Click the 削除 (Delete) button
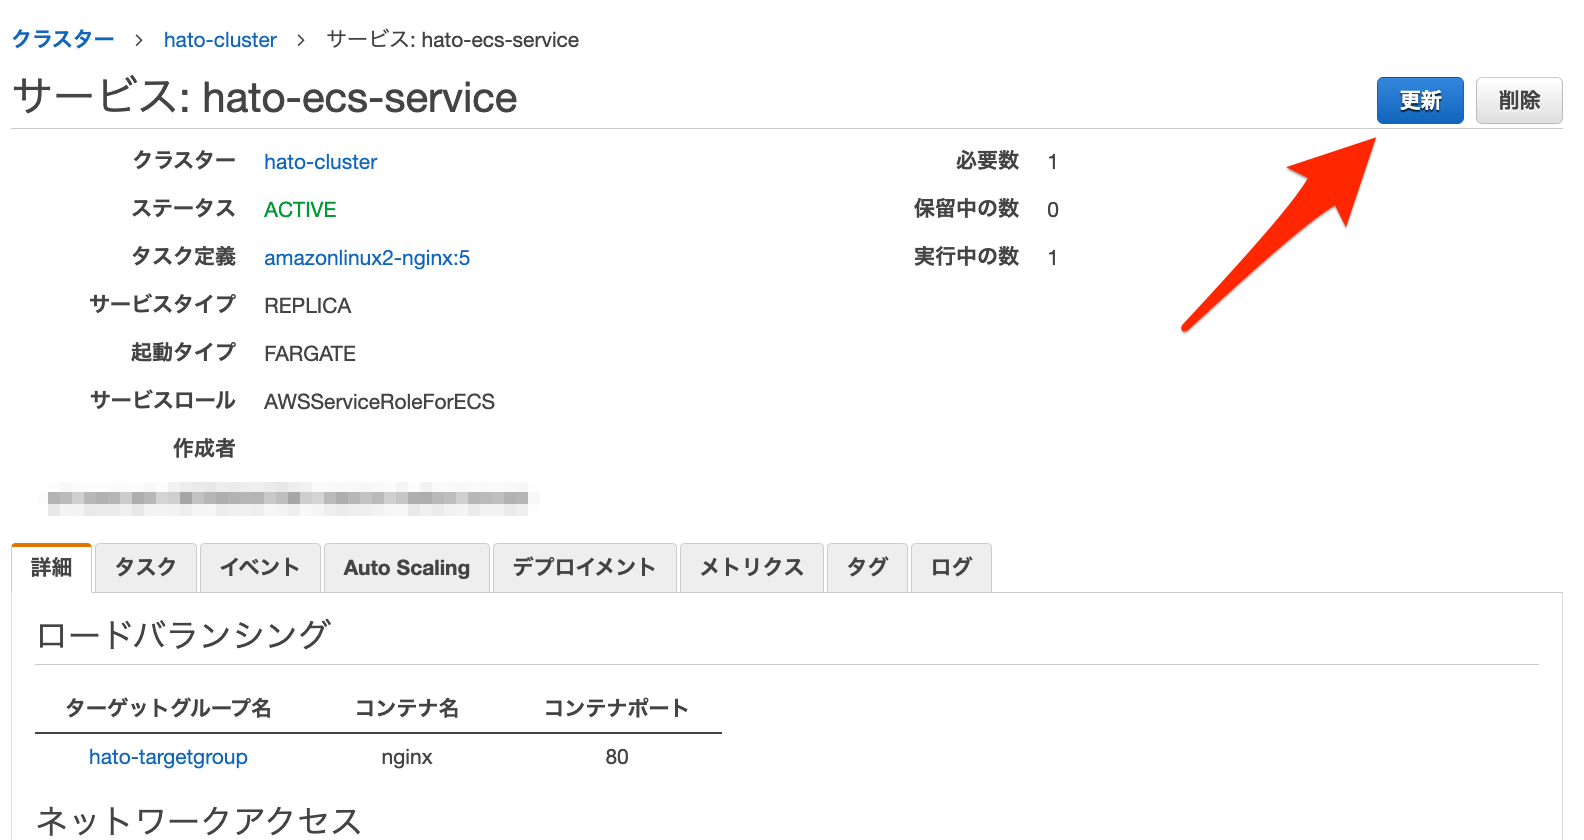The image size is (1584, 840). pos(1519,100)
